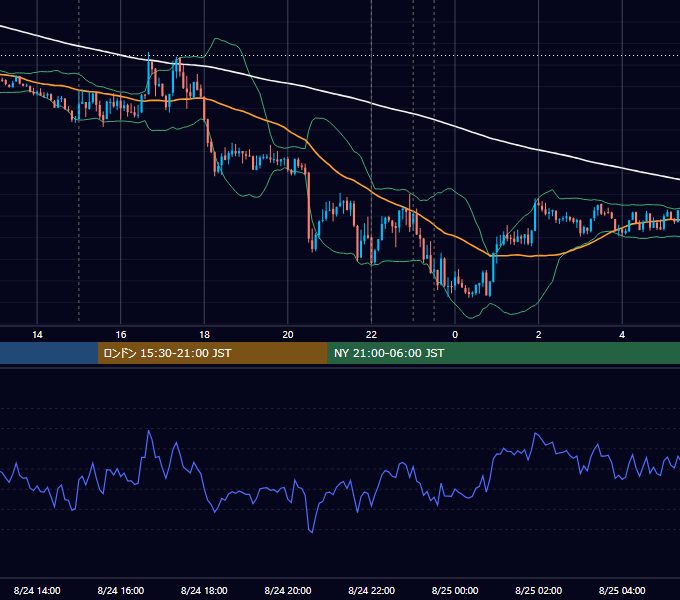Click the 8/25 04:00 time label
The width and height of the screenshot is (680, 600).
pos(622,590)
